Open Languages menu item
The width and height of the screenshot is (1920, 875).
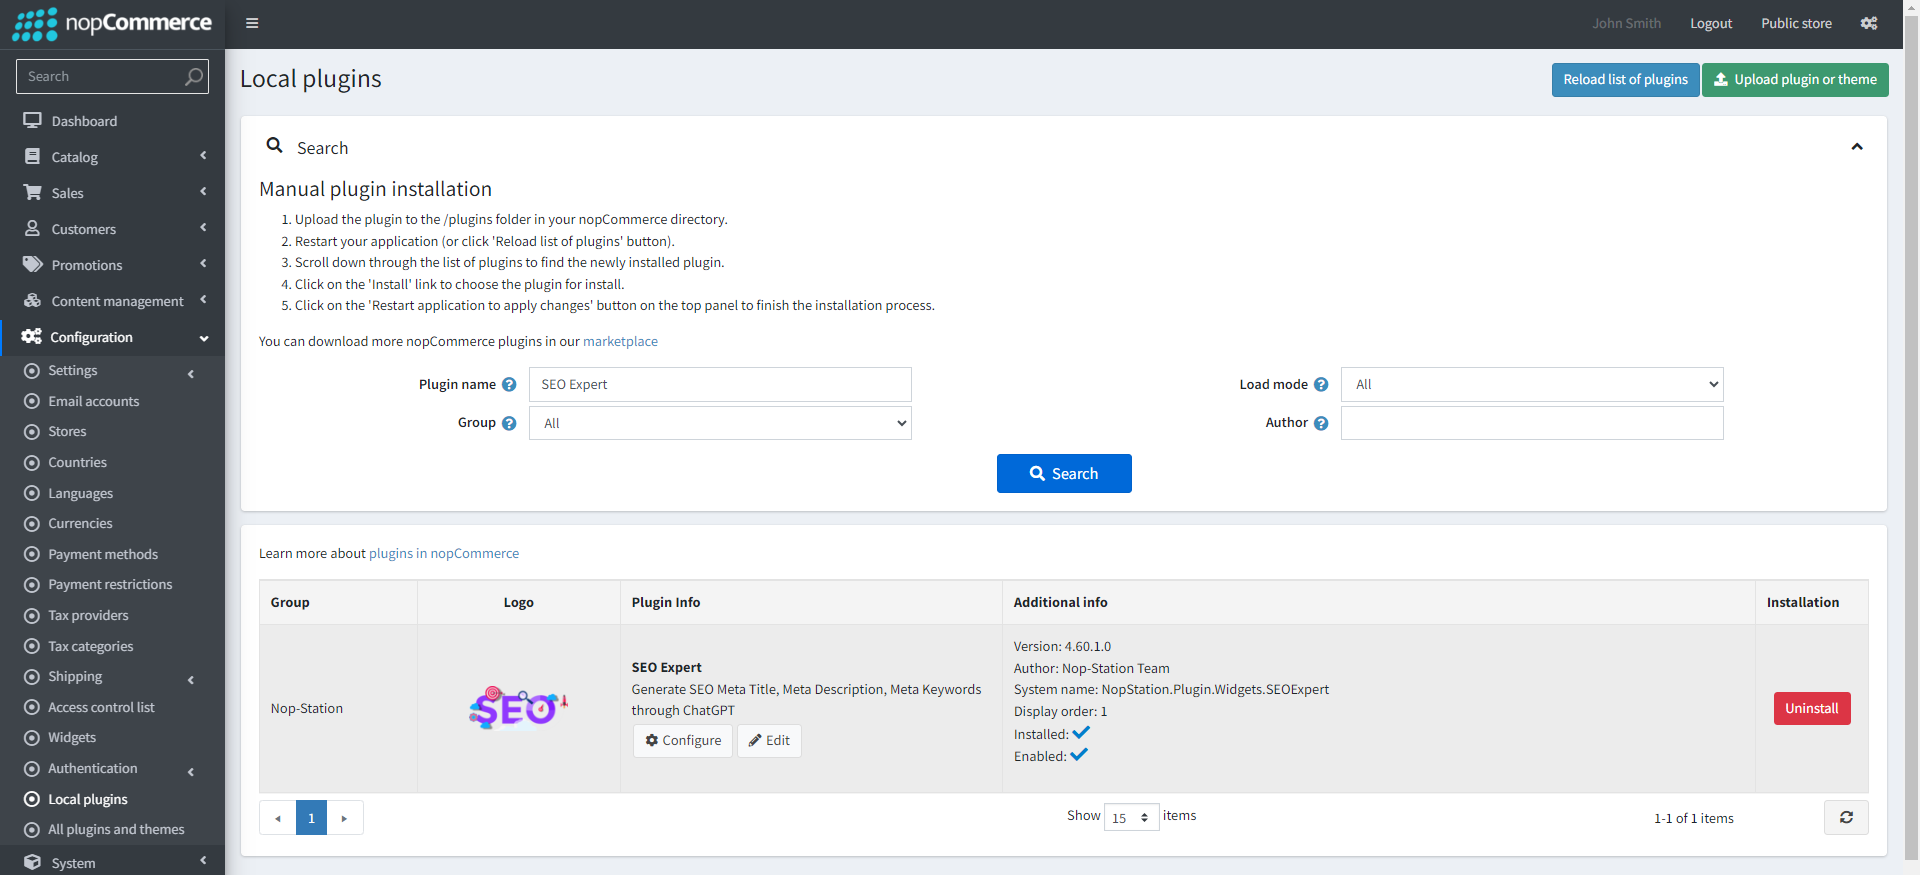coord(80,493)
